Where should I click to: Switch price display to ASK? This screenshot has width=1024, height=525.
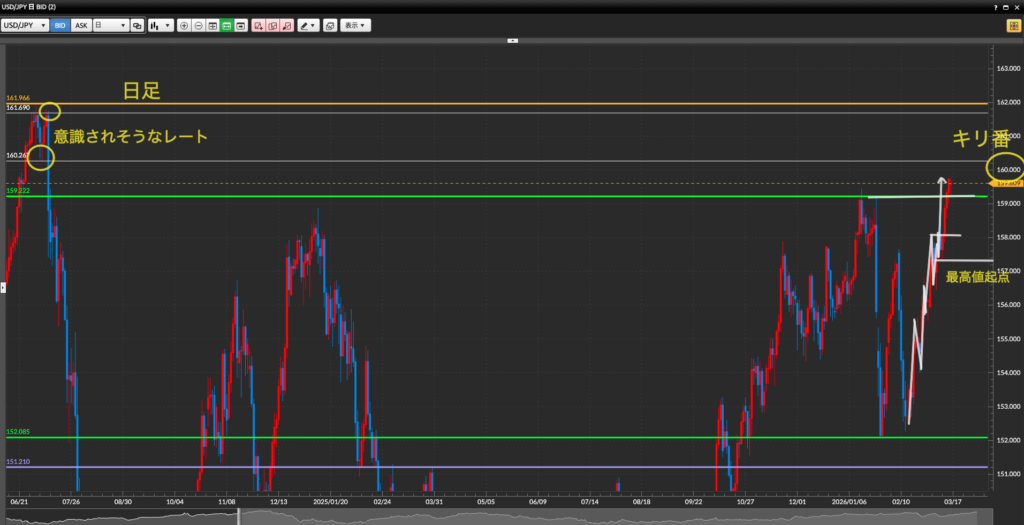81,25
